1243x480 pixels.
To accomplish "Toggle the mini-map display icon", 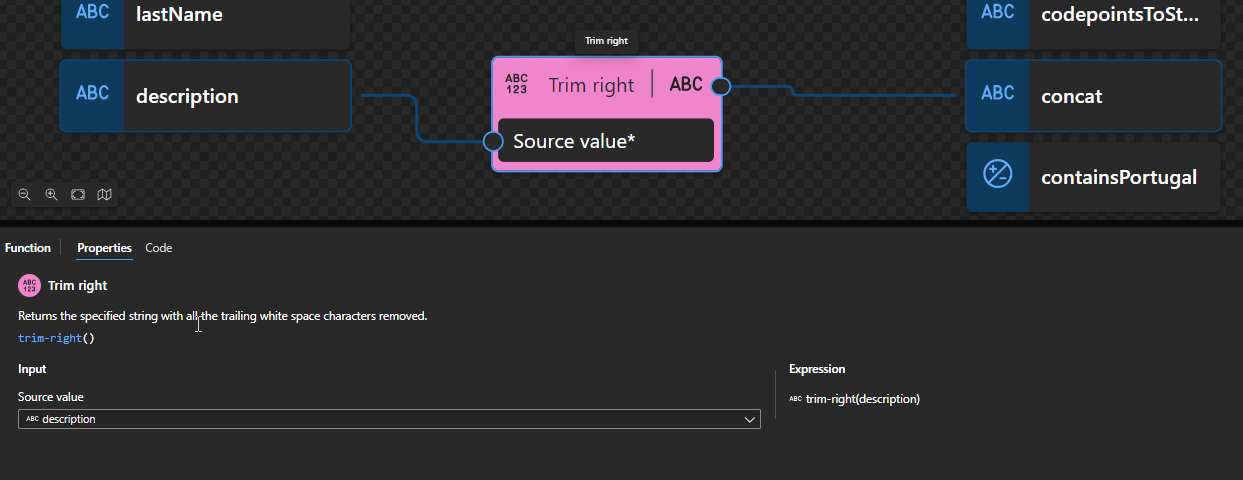I will coord(104,195).
